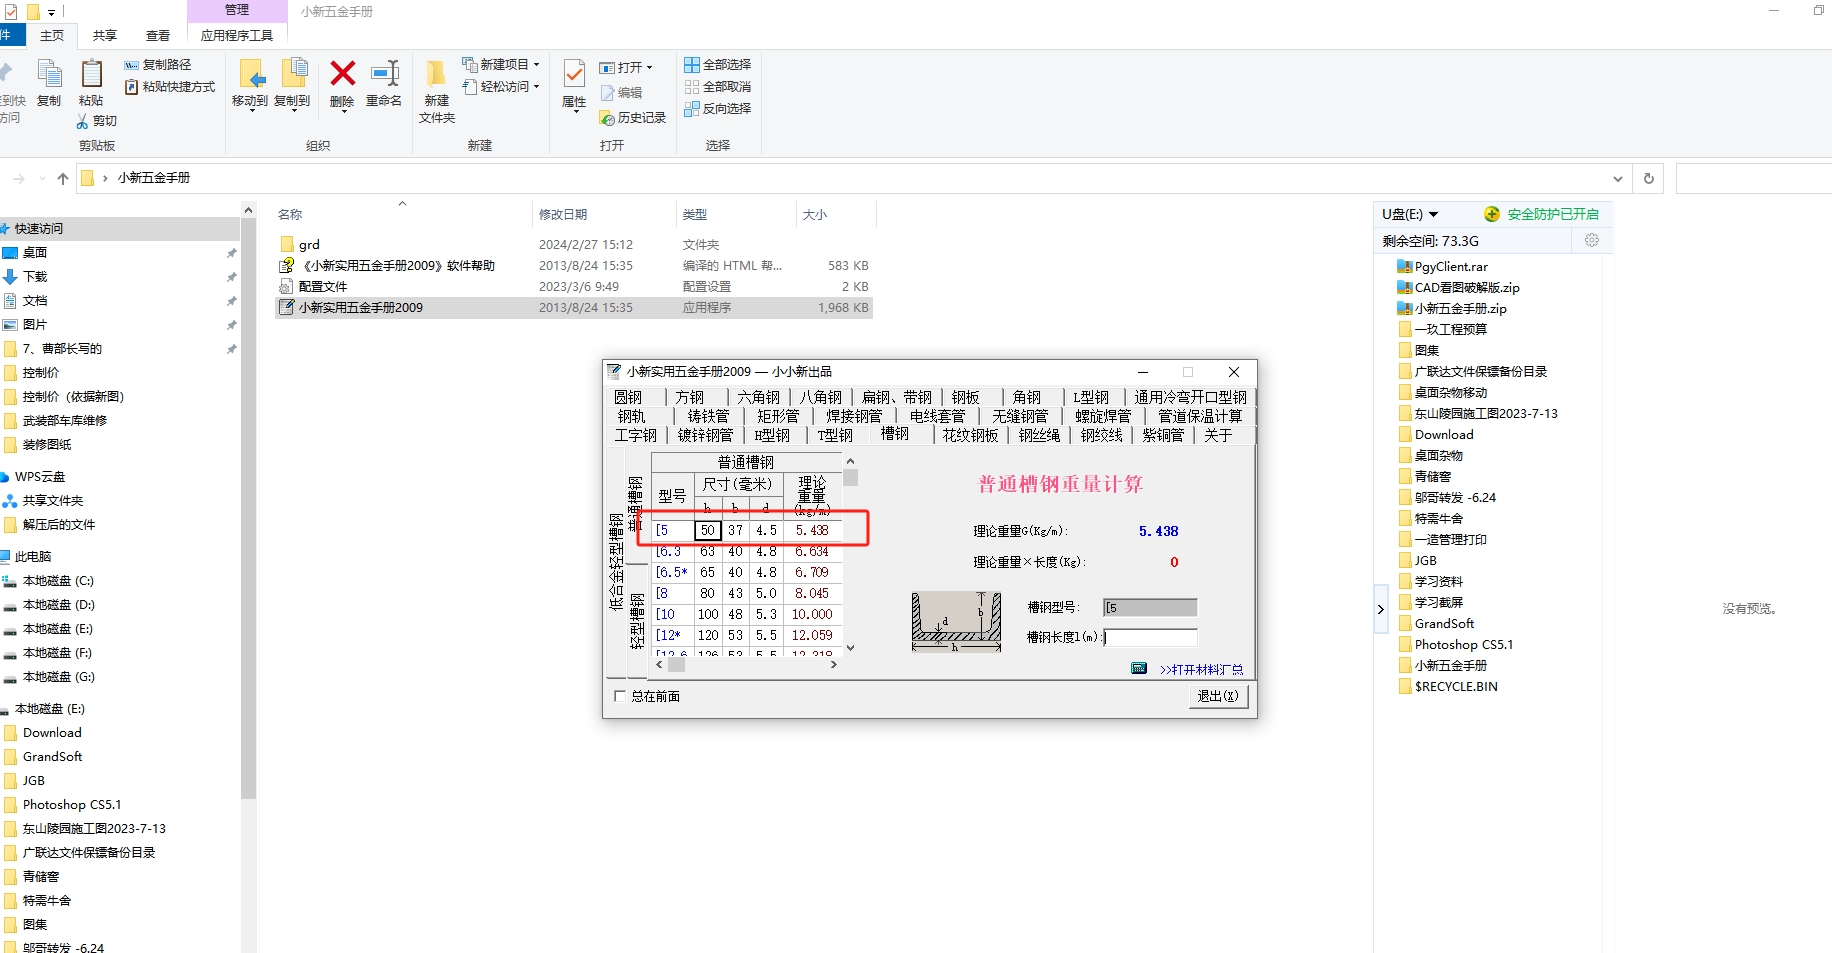The image size is (1832, 953).
Task: Select the [6.3 row in the table
Action: click(747, 552)
